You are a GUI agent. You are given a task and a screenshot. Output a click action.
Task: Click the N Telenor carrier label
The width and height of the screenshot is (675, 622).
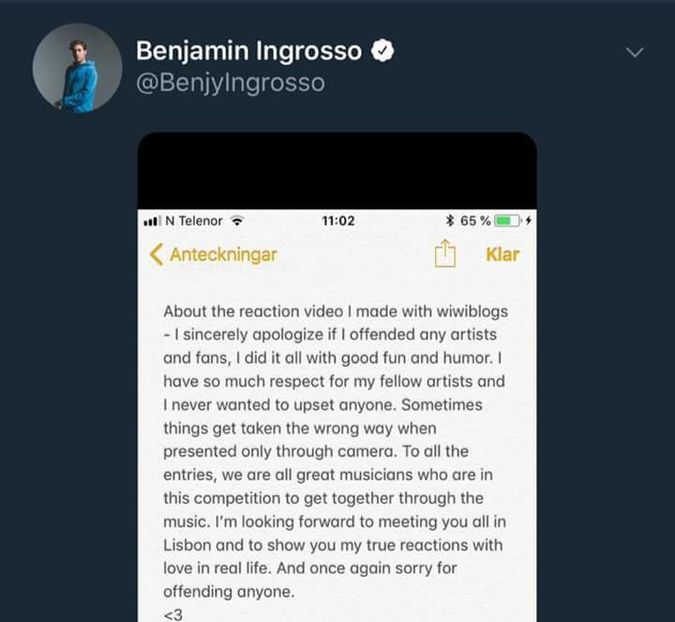click(x=194, y=221)
